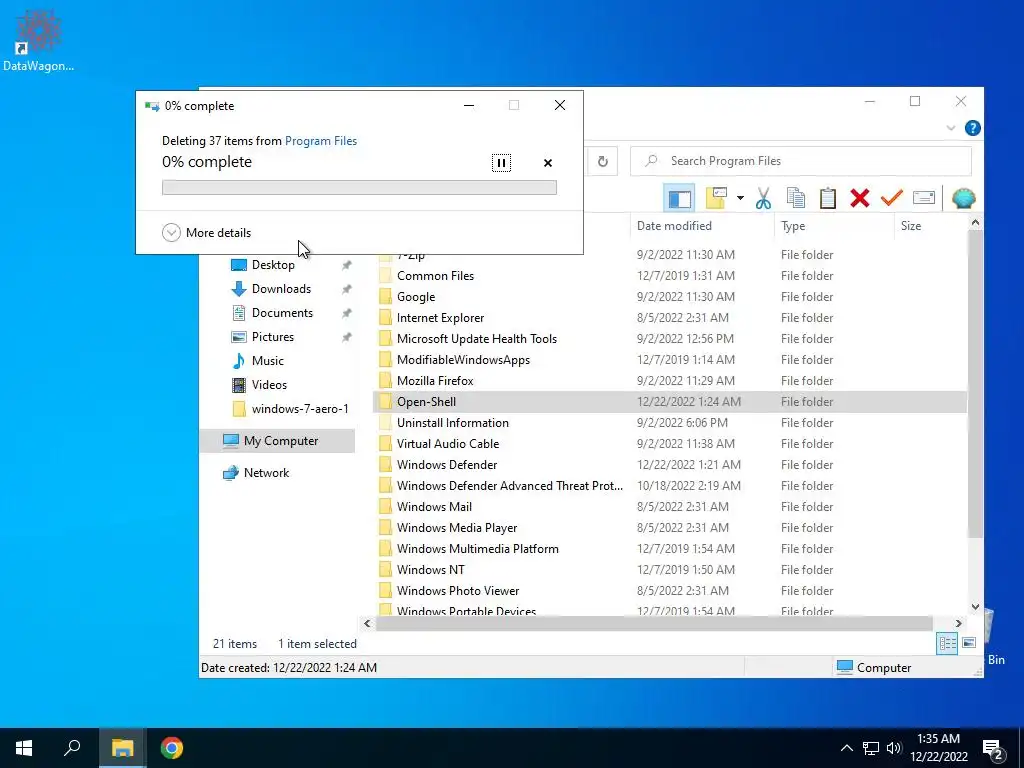Open taskbar Search magnifier
1024x768 pixels.
pyautogui.click(x=72, y=748)
